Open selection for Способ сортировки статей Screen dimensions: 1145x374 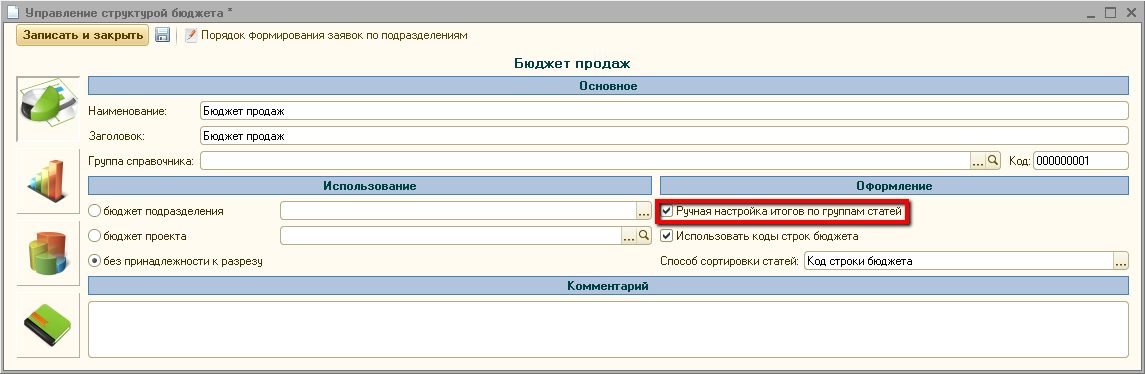(1120, 261)
